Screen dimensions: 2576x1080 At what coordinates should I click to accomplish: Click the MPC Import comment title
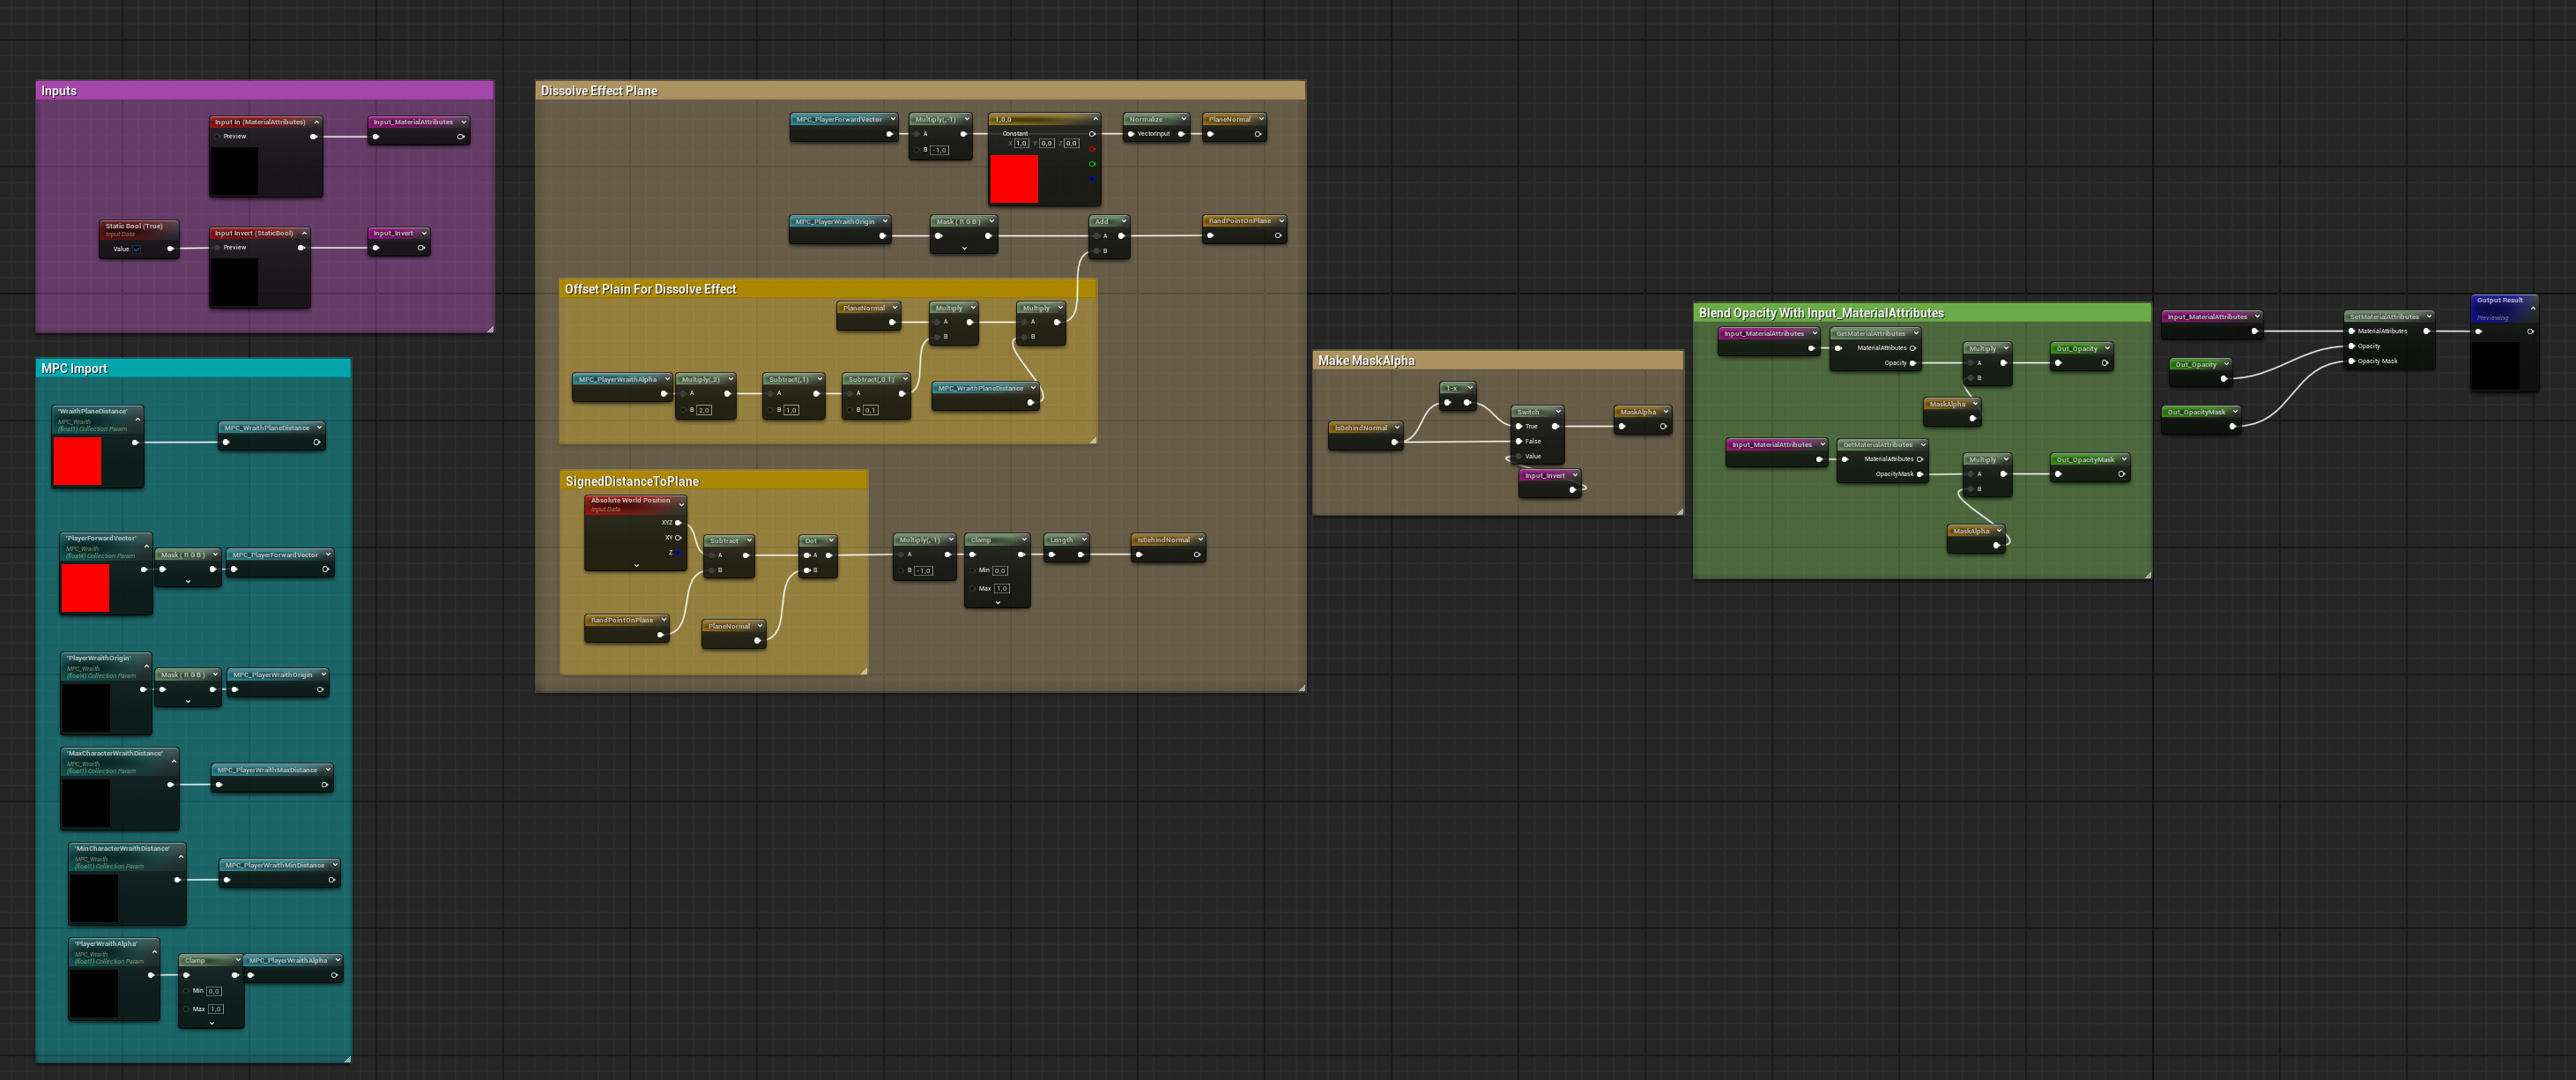(x=74, y=369)
